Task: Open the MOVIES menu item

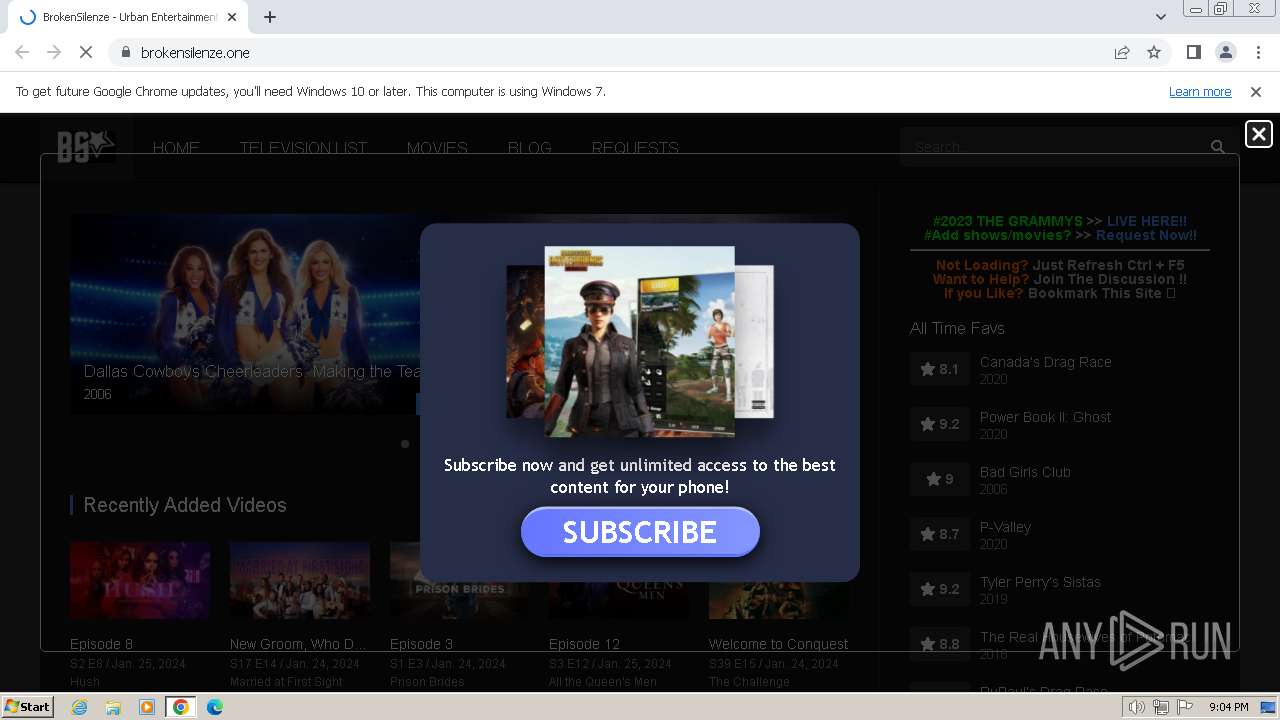Action: (x=437, y=148)
